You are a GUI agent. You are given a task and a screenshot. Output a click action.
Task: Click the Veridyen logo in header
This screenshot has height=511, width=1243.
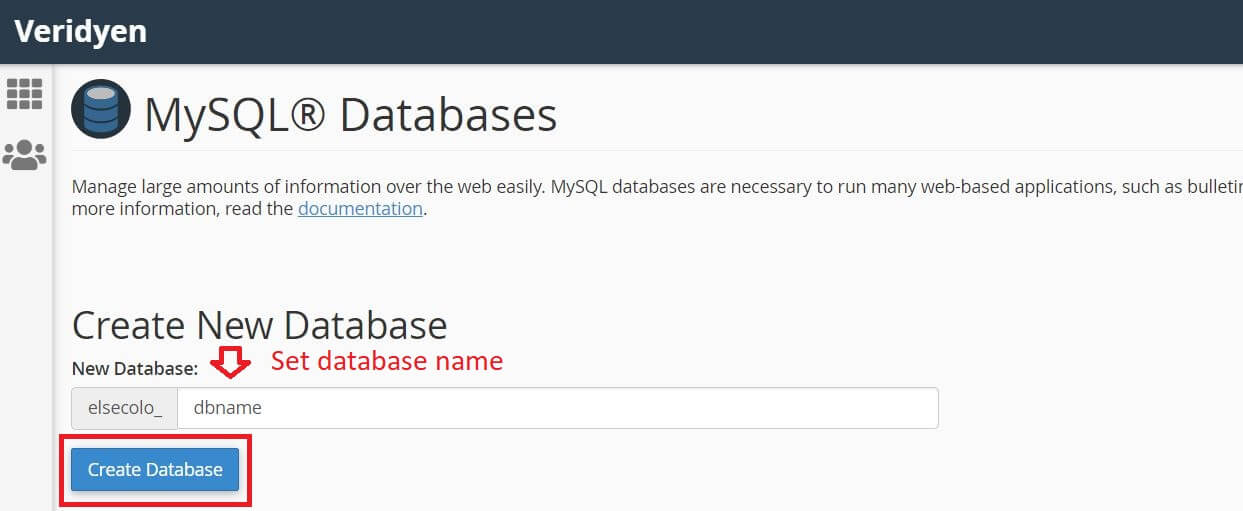81,31
